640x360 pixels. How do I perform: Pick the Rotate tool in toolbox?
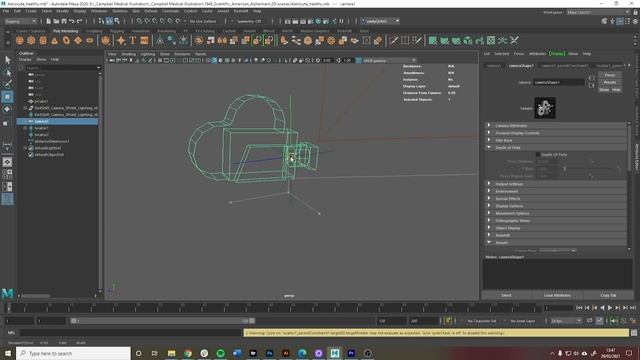(7, 109)
